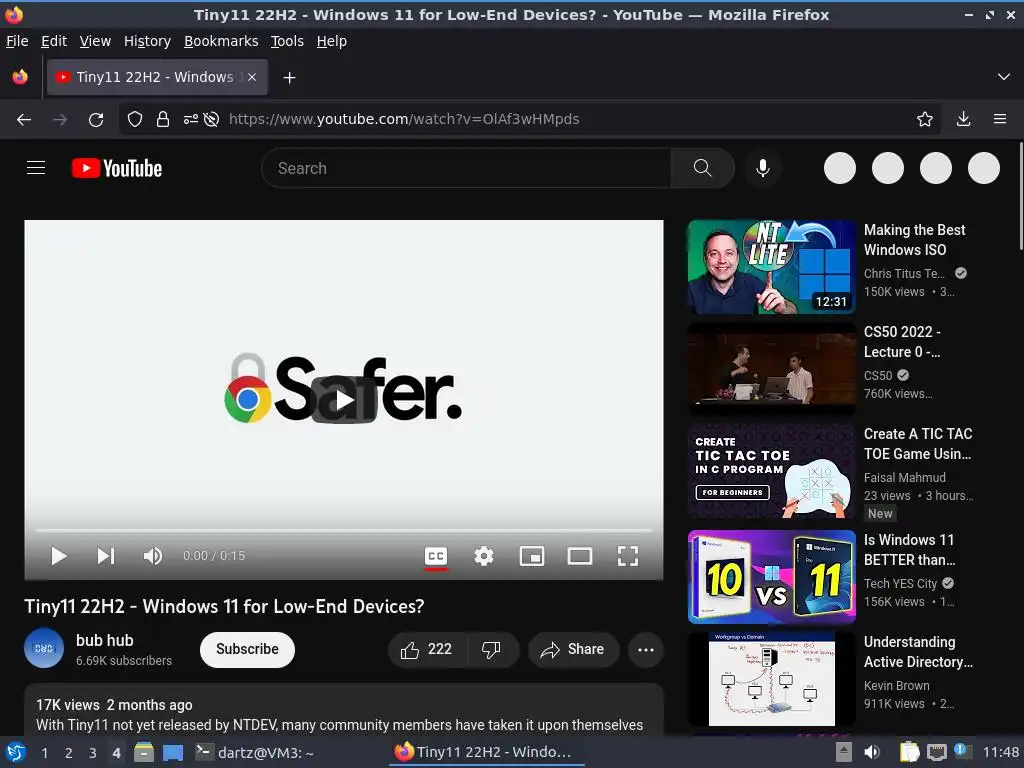Go to the YouTube home logo

point(117,168)
